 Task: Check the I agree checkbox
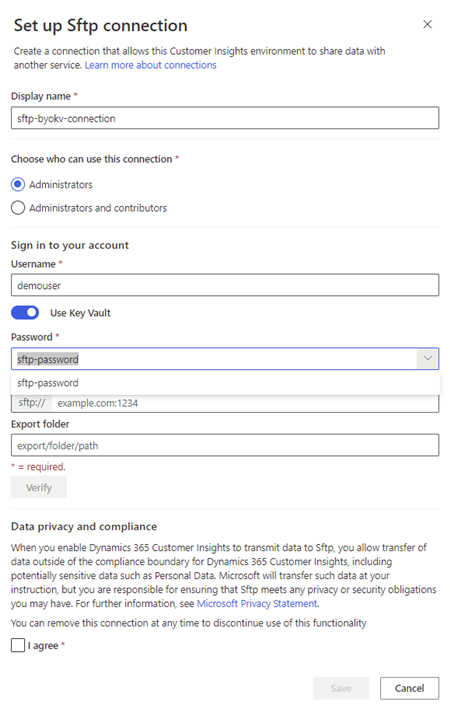click(x=18, y=645)
